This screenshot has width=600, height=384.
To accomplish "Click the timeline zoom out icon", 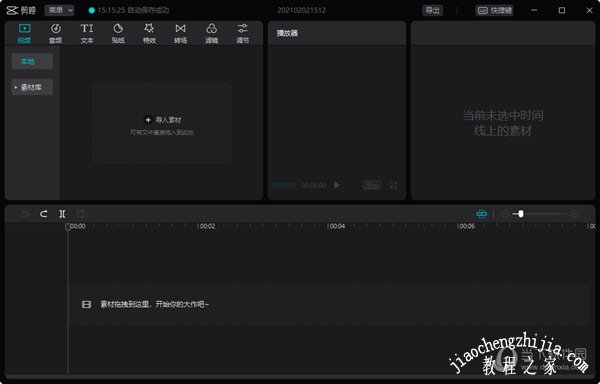I will [x=505, y=214].
